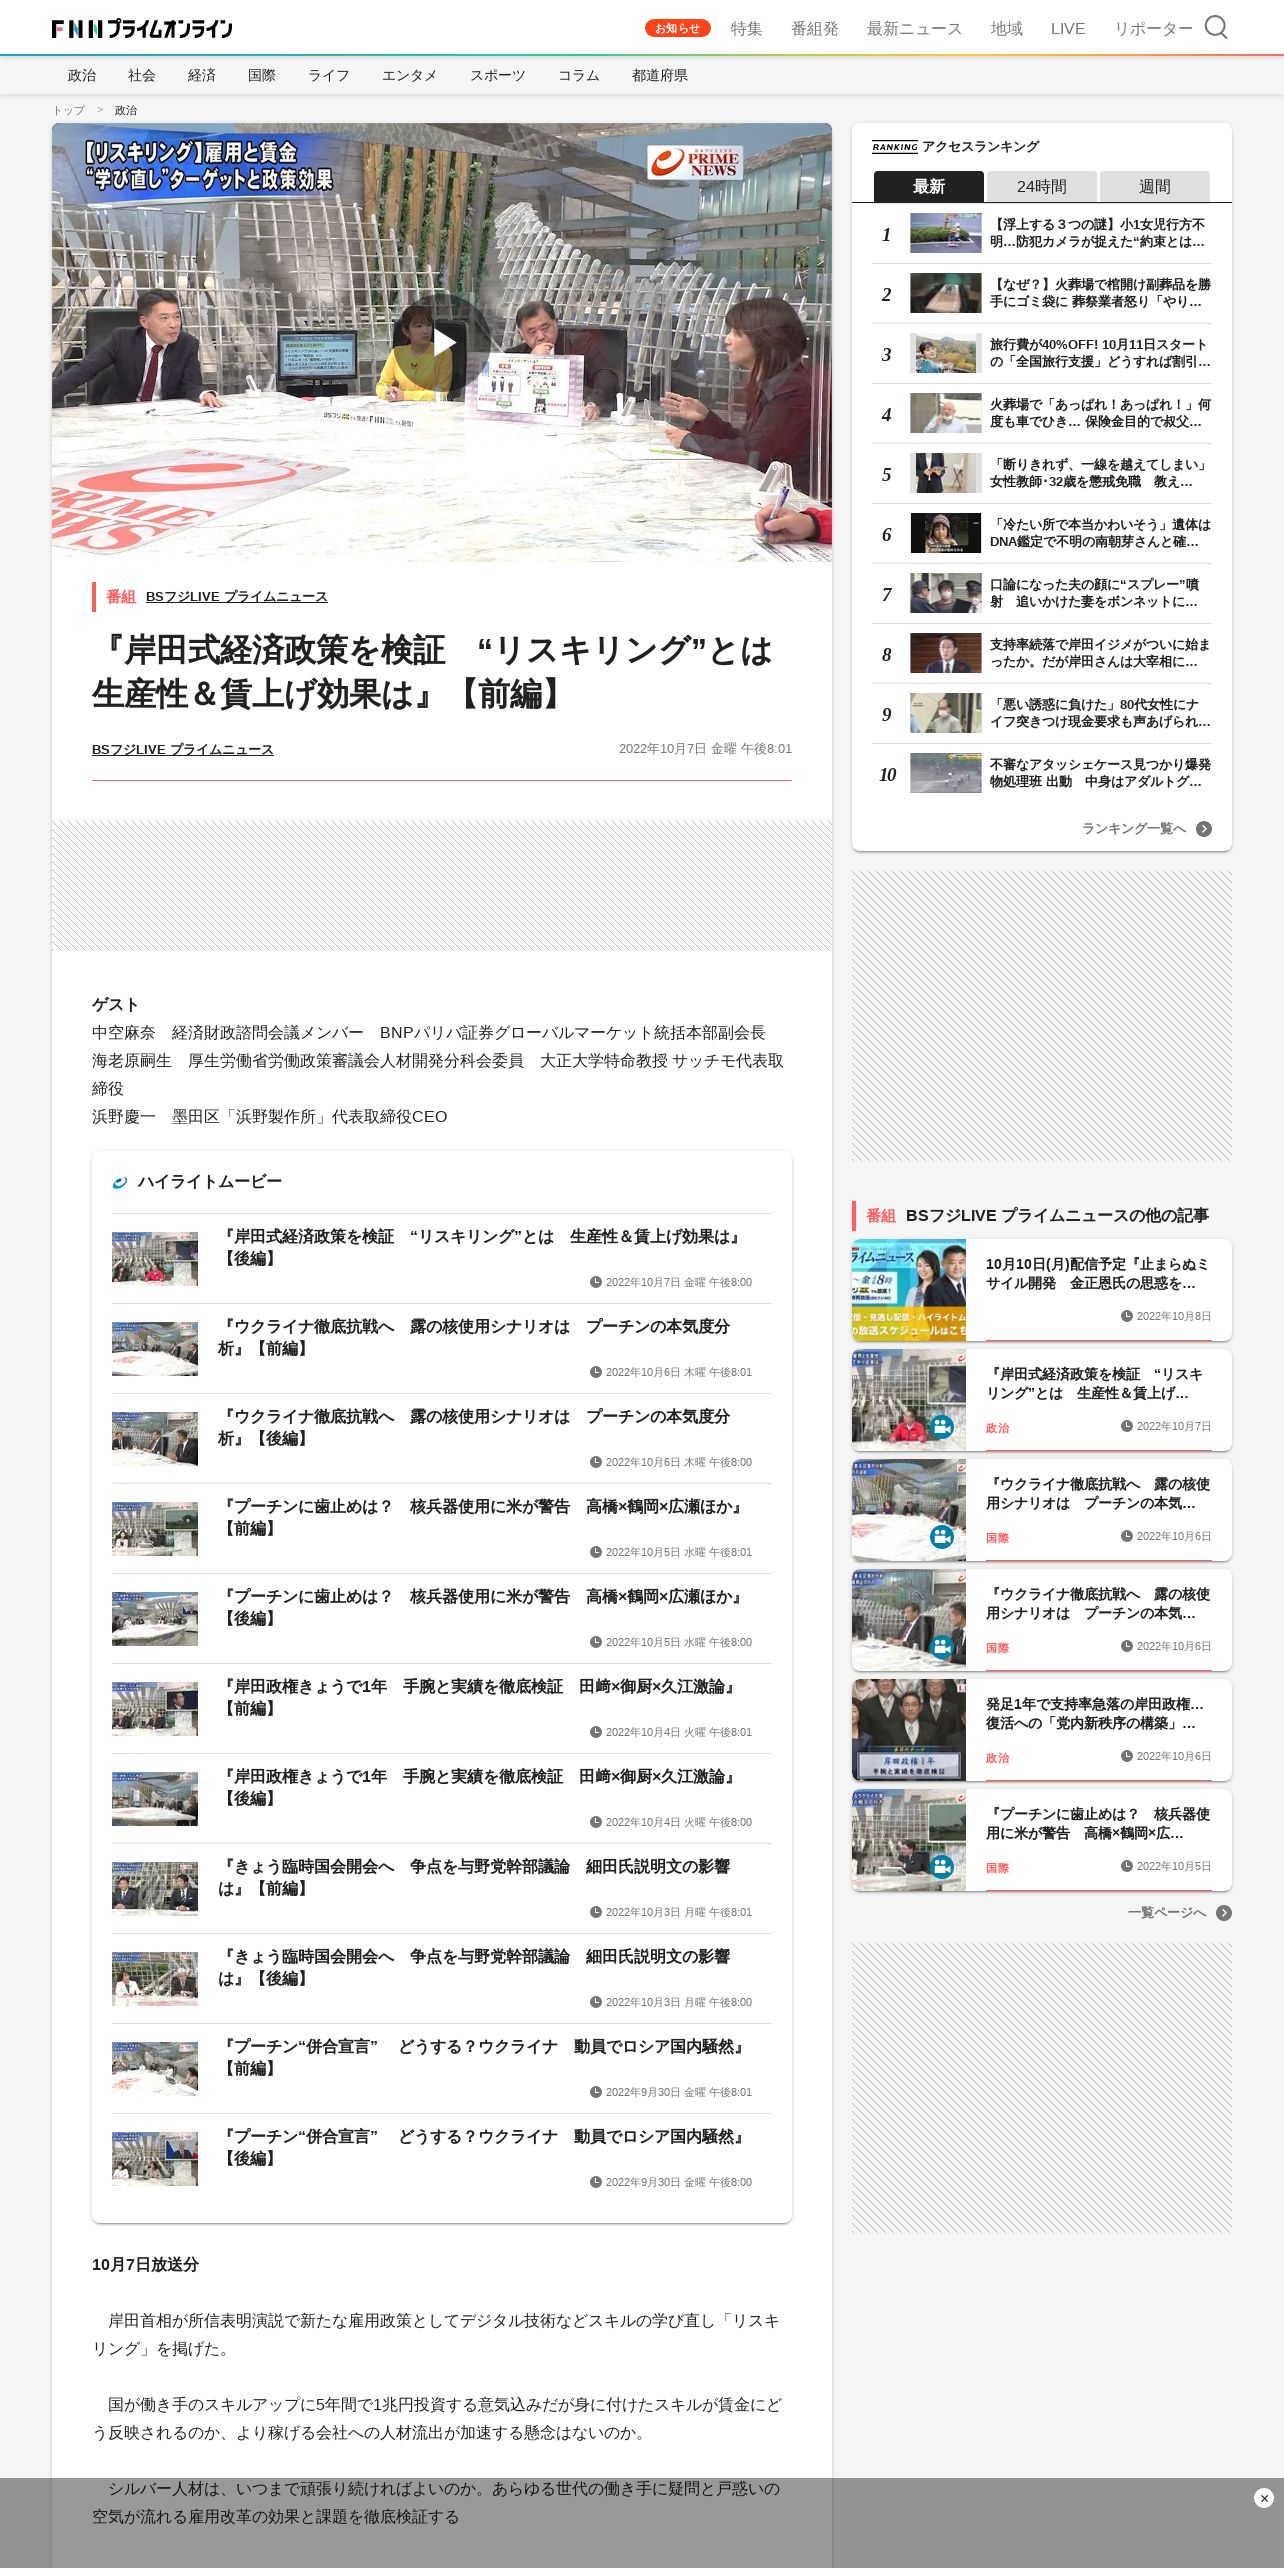Screen dimensions: 1284x2568
Task: Click video camera icon on 岸田式経済政策 sidebar card
Action: (x=942, y=1426)
